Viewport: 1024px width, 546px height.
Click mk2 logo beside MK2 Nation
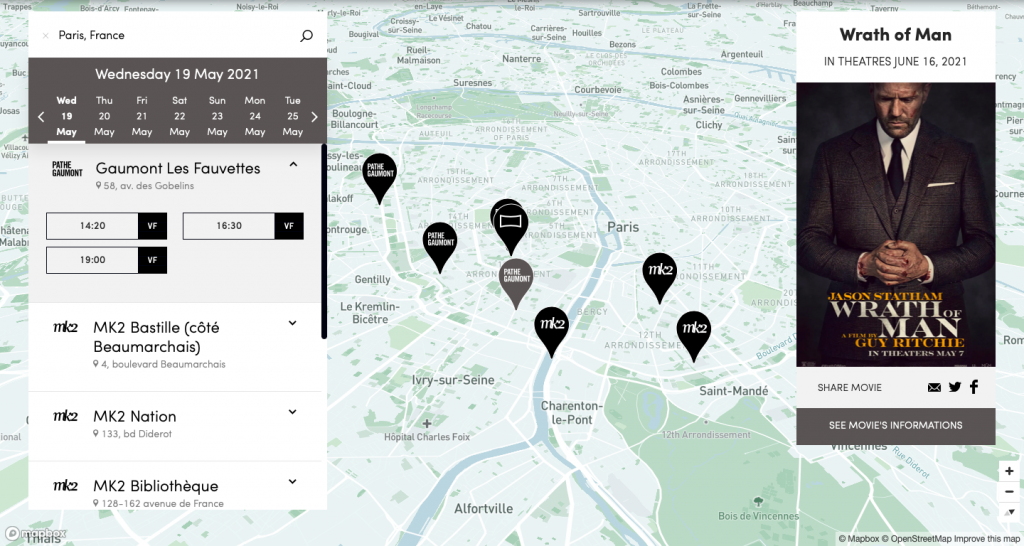click(x=65, y=416)
